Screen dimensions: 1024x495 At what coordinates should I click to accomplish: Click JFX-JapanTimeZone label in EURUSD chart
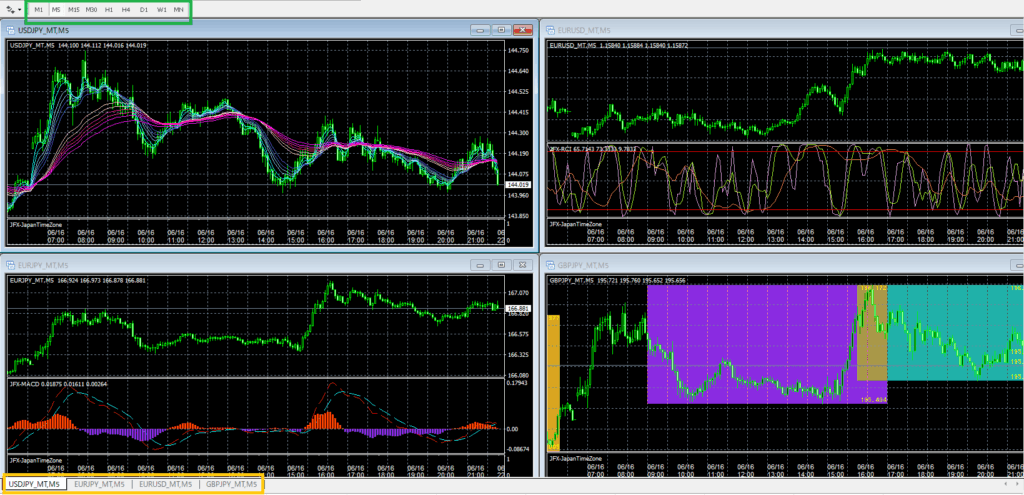coord(573,224)
